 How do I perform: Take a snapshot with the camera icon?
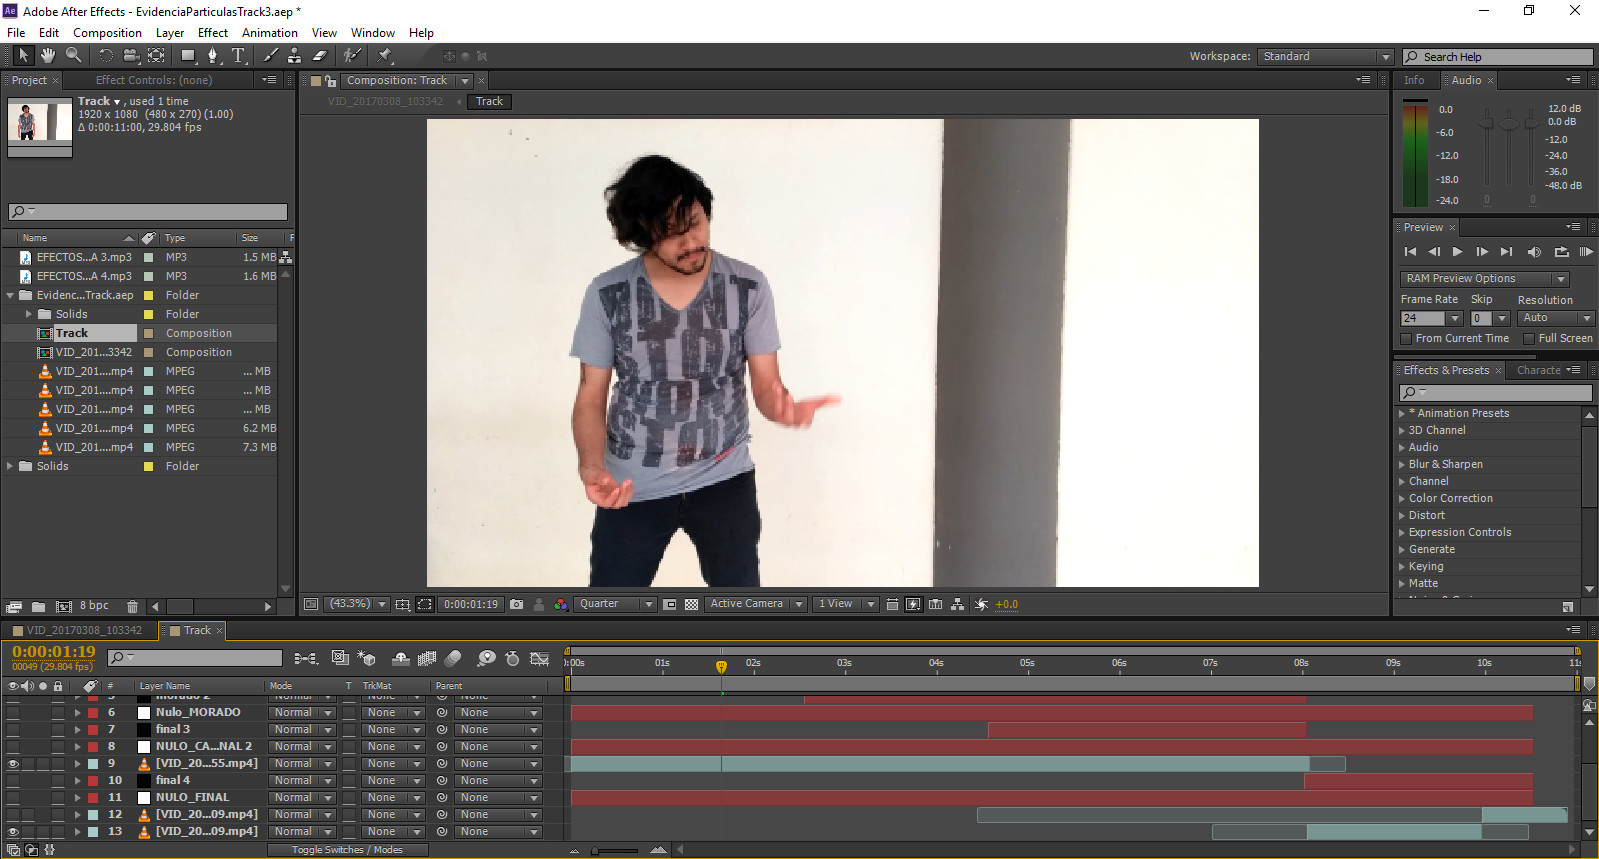(x=516, y=604)
